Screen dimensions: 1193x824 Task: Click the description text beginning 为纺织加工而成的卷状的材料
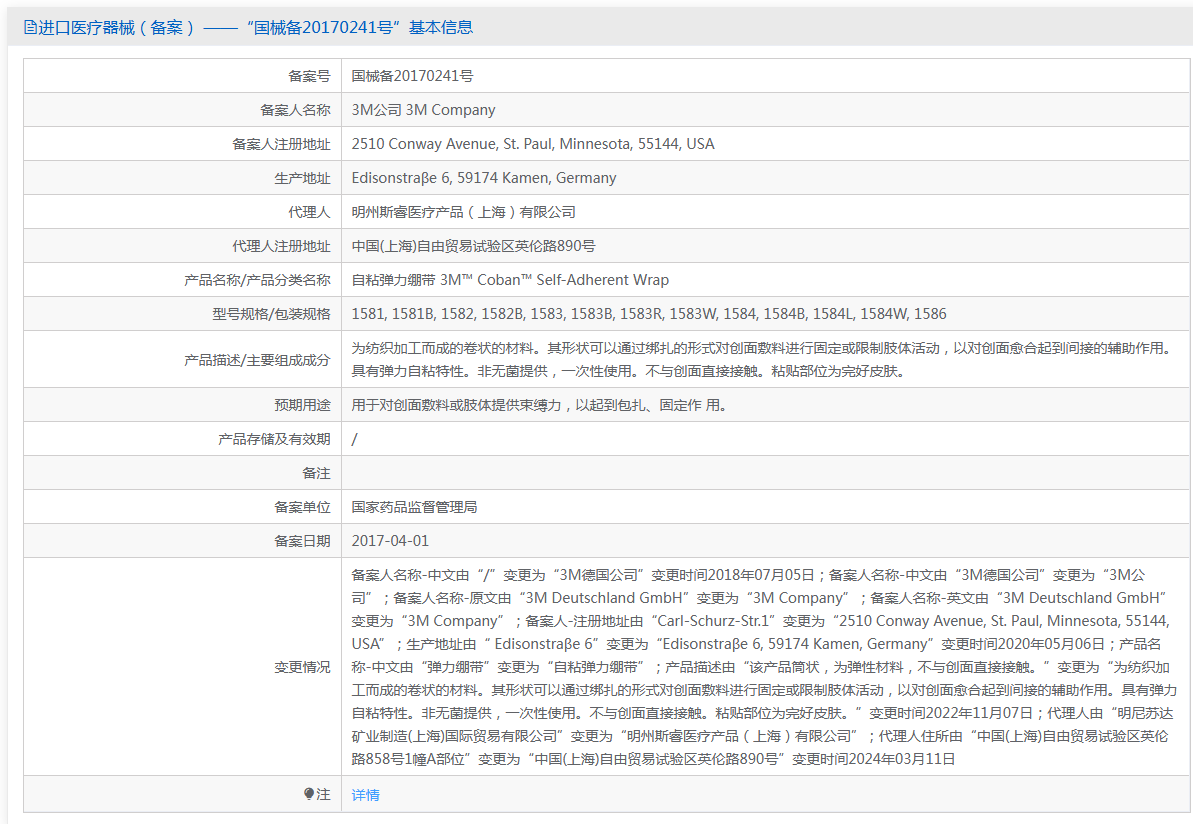[x=760, y=359]
